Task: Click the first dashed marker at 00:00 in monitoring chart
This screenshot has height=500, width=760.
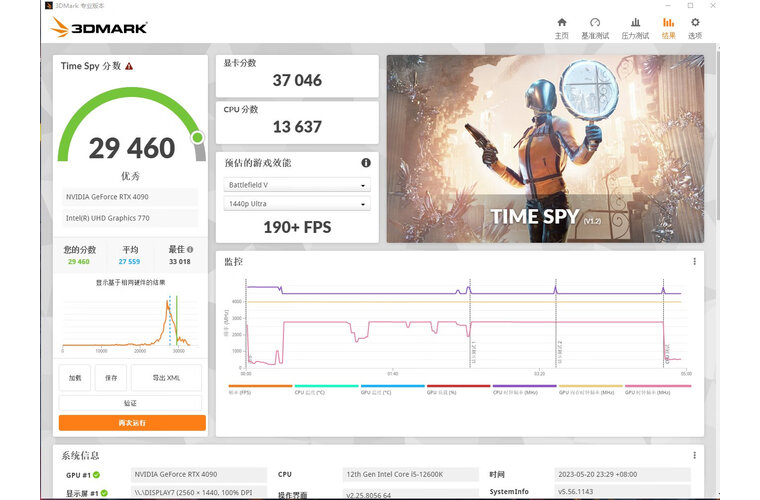Action: point(246,324)
